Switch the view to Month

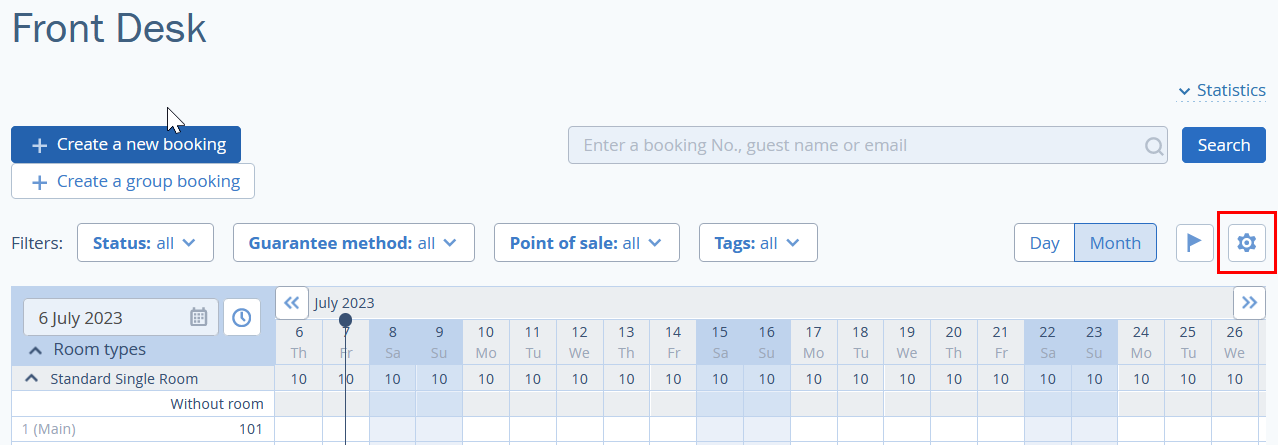point(1115,243)
